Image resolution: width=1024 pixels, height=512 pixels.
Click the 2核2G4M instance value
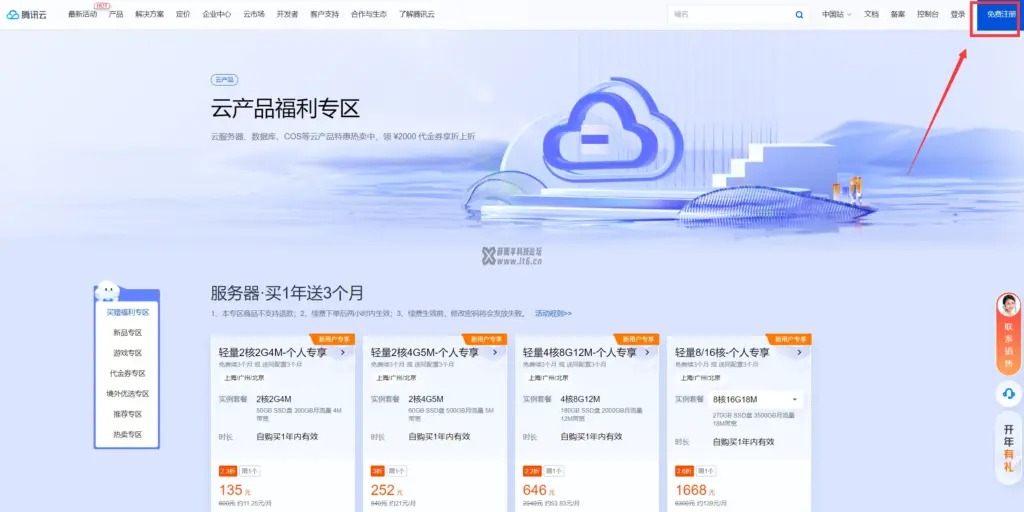[274, 399]
